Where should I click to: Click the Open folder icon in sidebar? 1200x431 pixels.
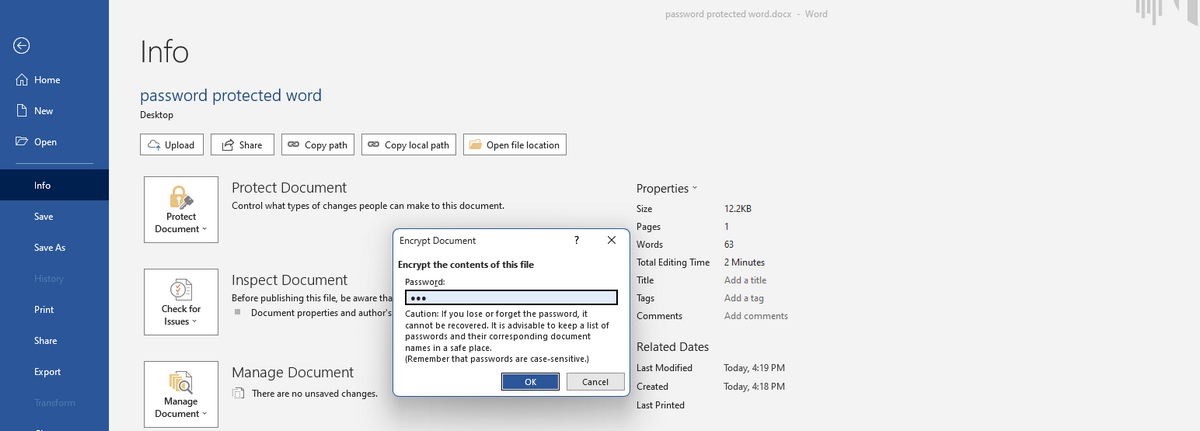[x=21, y=142]
